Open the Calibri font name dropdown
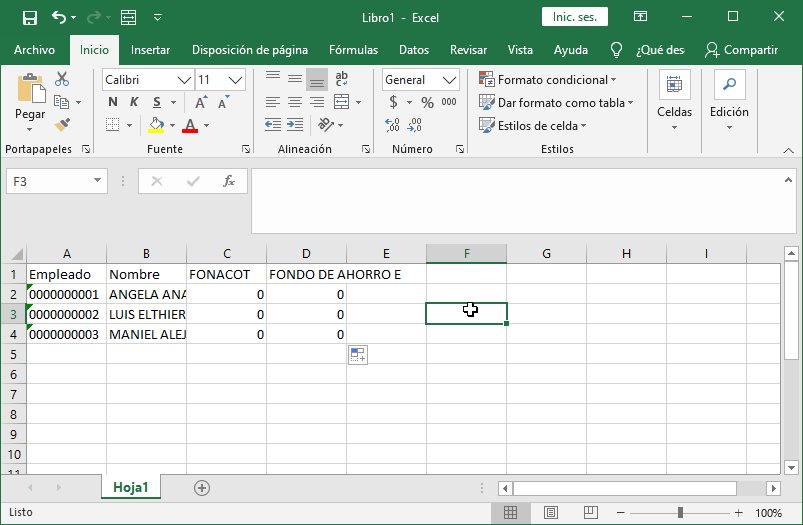The image size is (803, 525). click(x=184, y=80)
